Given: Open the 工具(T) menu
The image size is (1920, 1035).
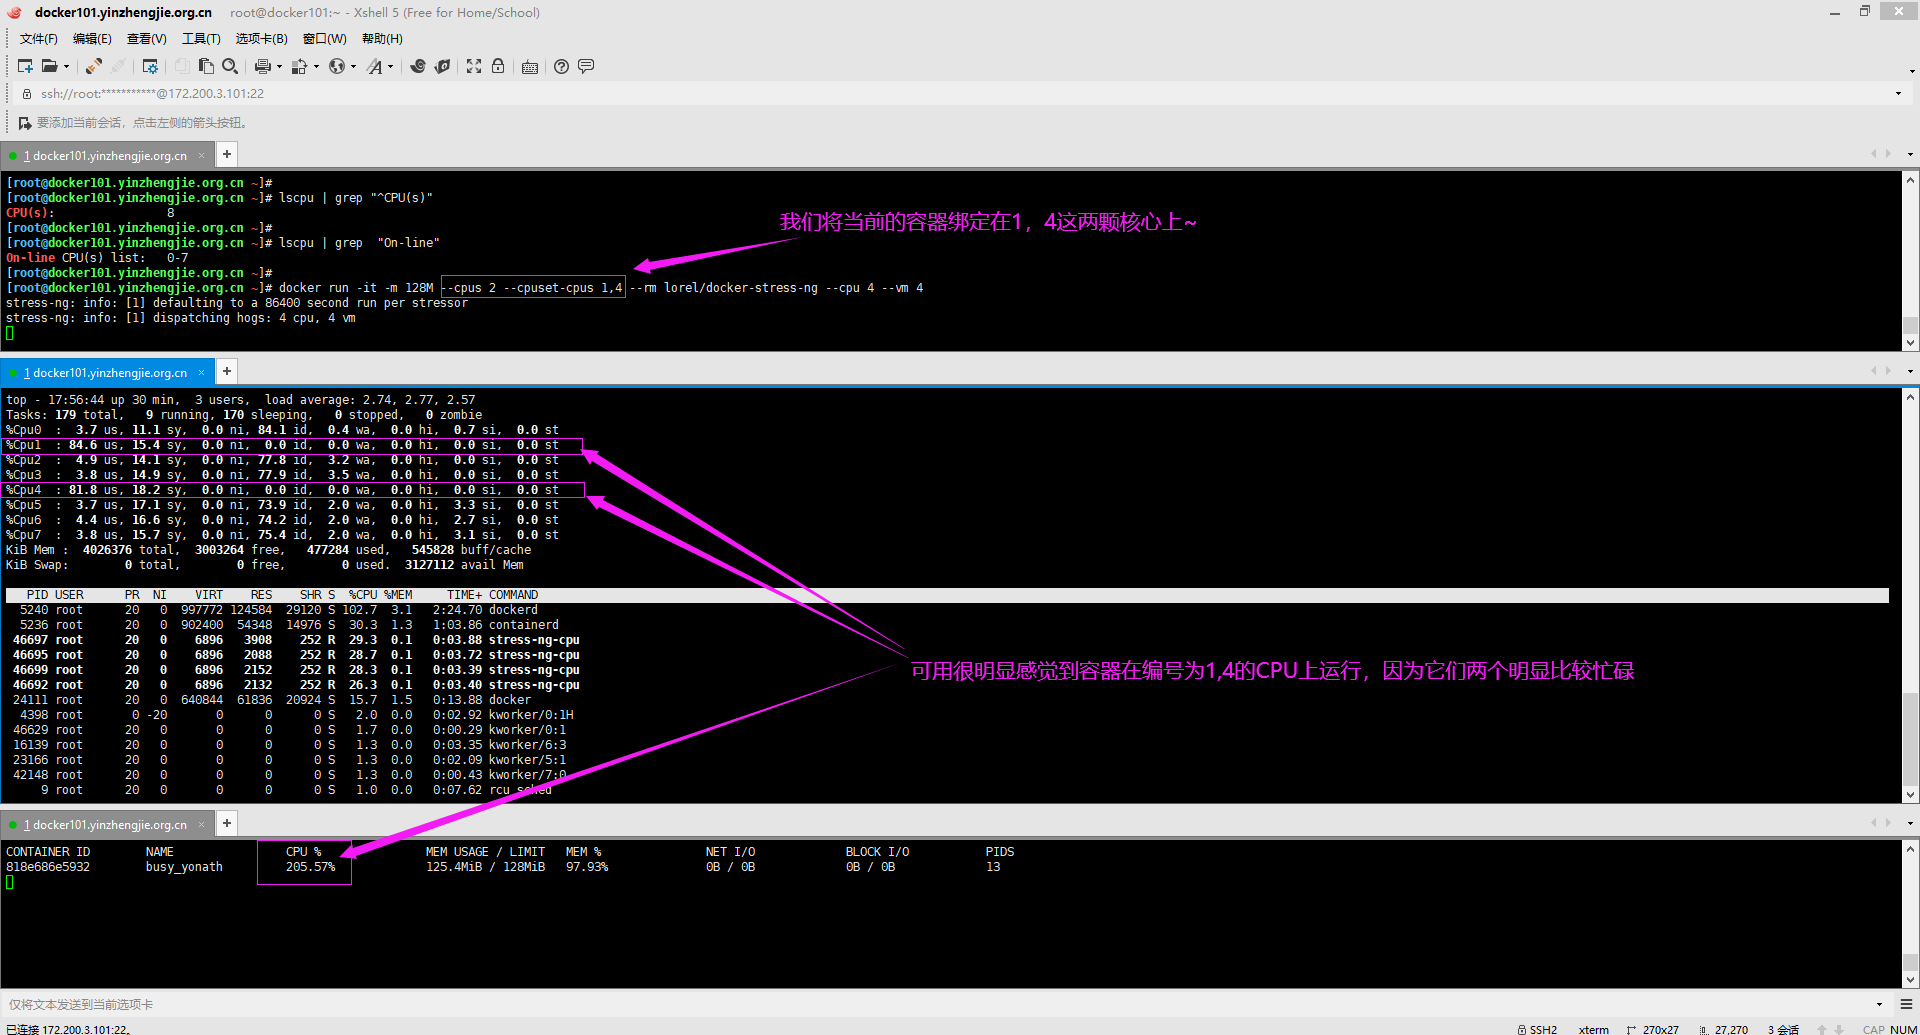Looking at the screenshot, I should pyautogui.click(x=200, y=39).
